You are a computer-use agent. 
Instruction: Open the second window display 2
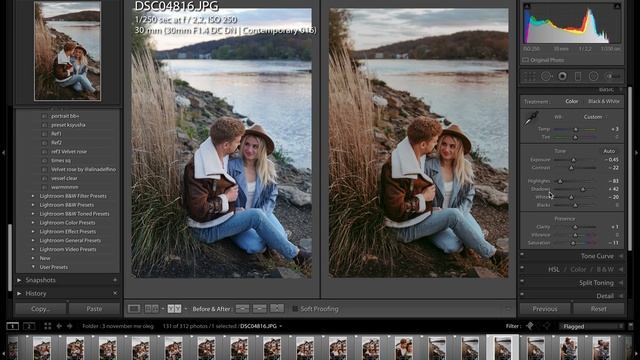click(x=29, y=326)
